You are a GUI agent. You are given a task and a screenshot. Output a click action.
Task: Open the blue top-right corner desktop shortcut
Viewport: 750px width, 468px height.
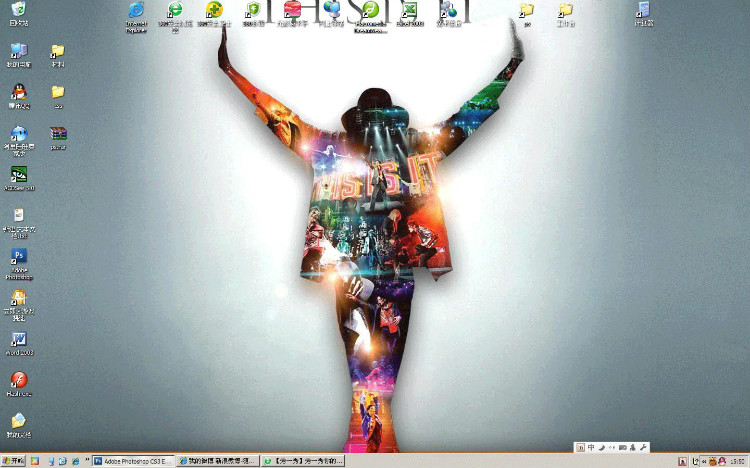point(644,14)
